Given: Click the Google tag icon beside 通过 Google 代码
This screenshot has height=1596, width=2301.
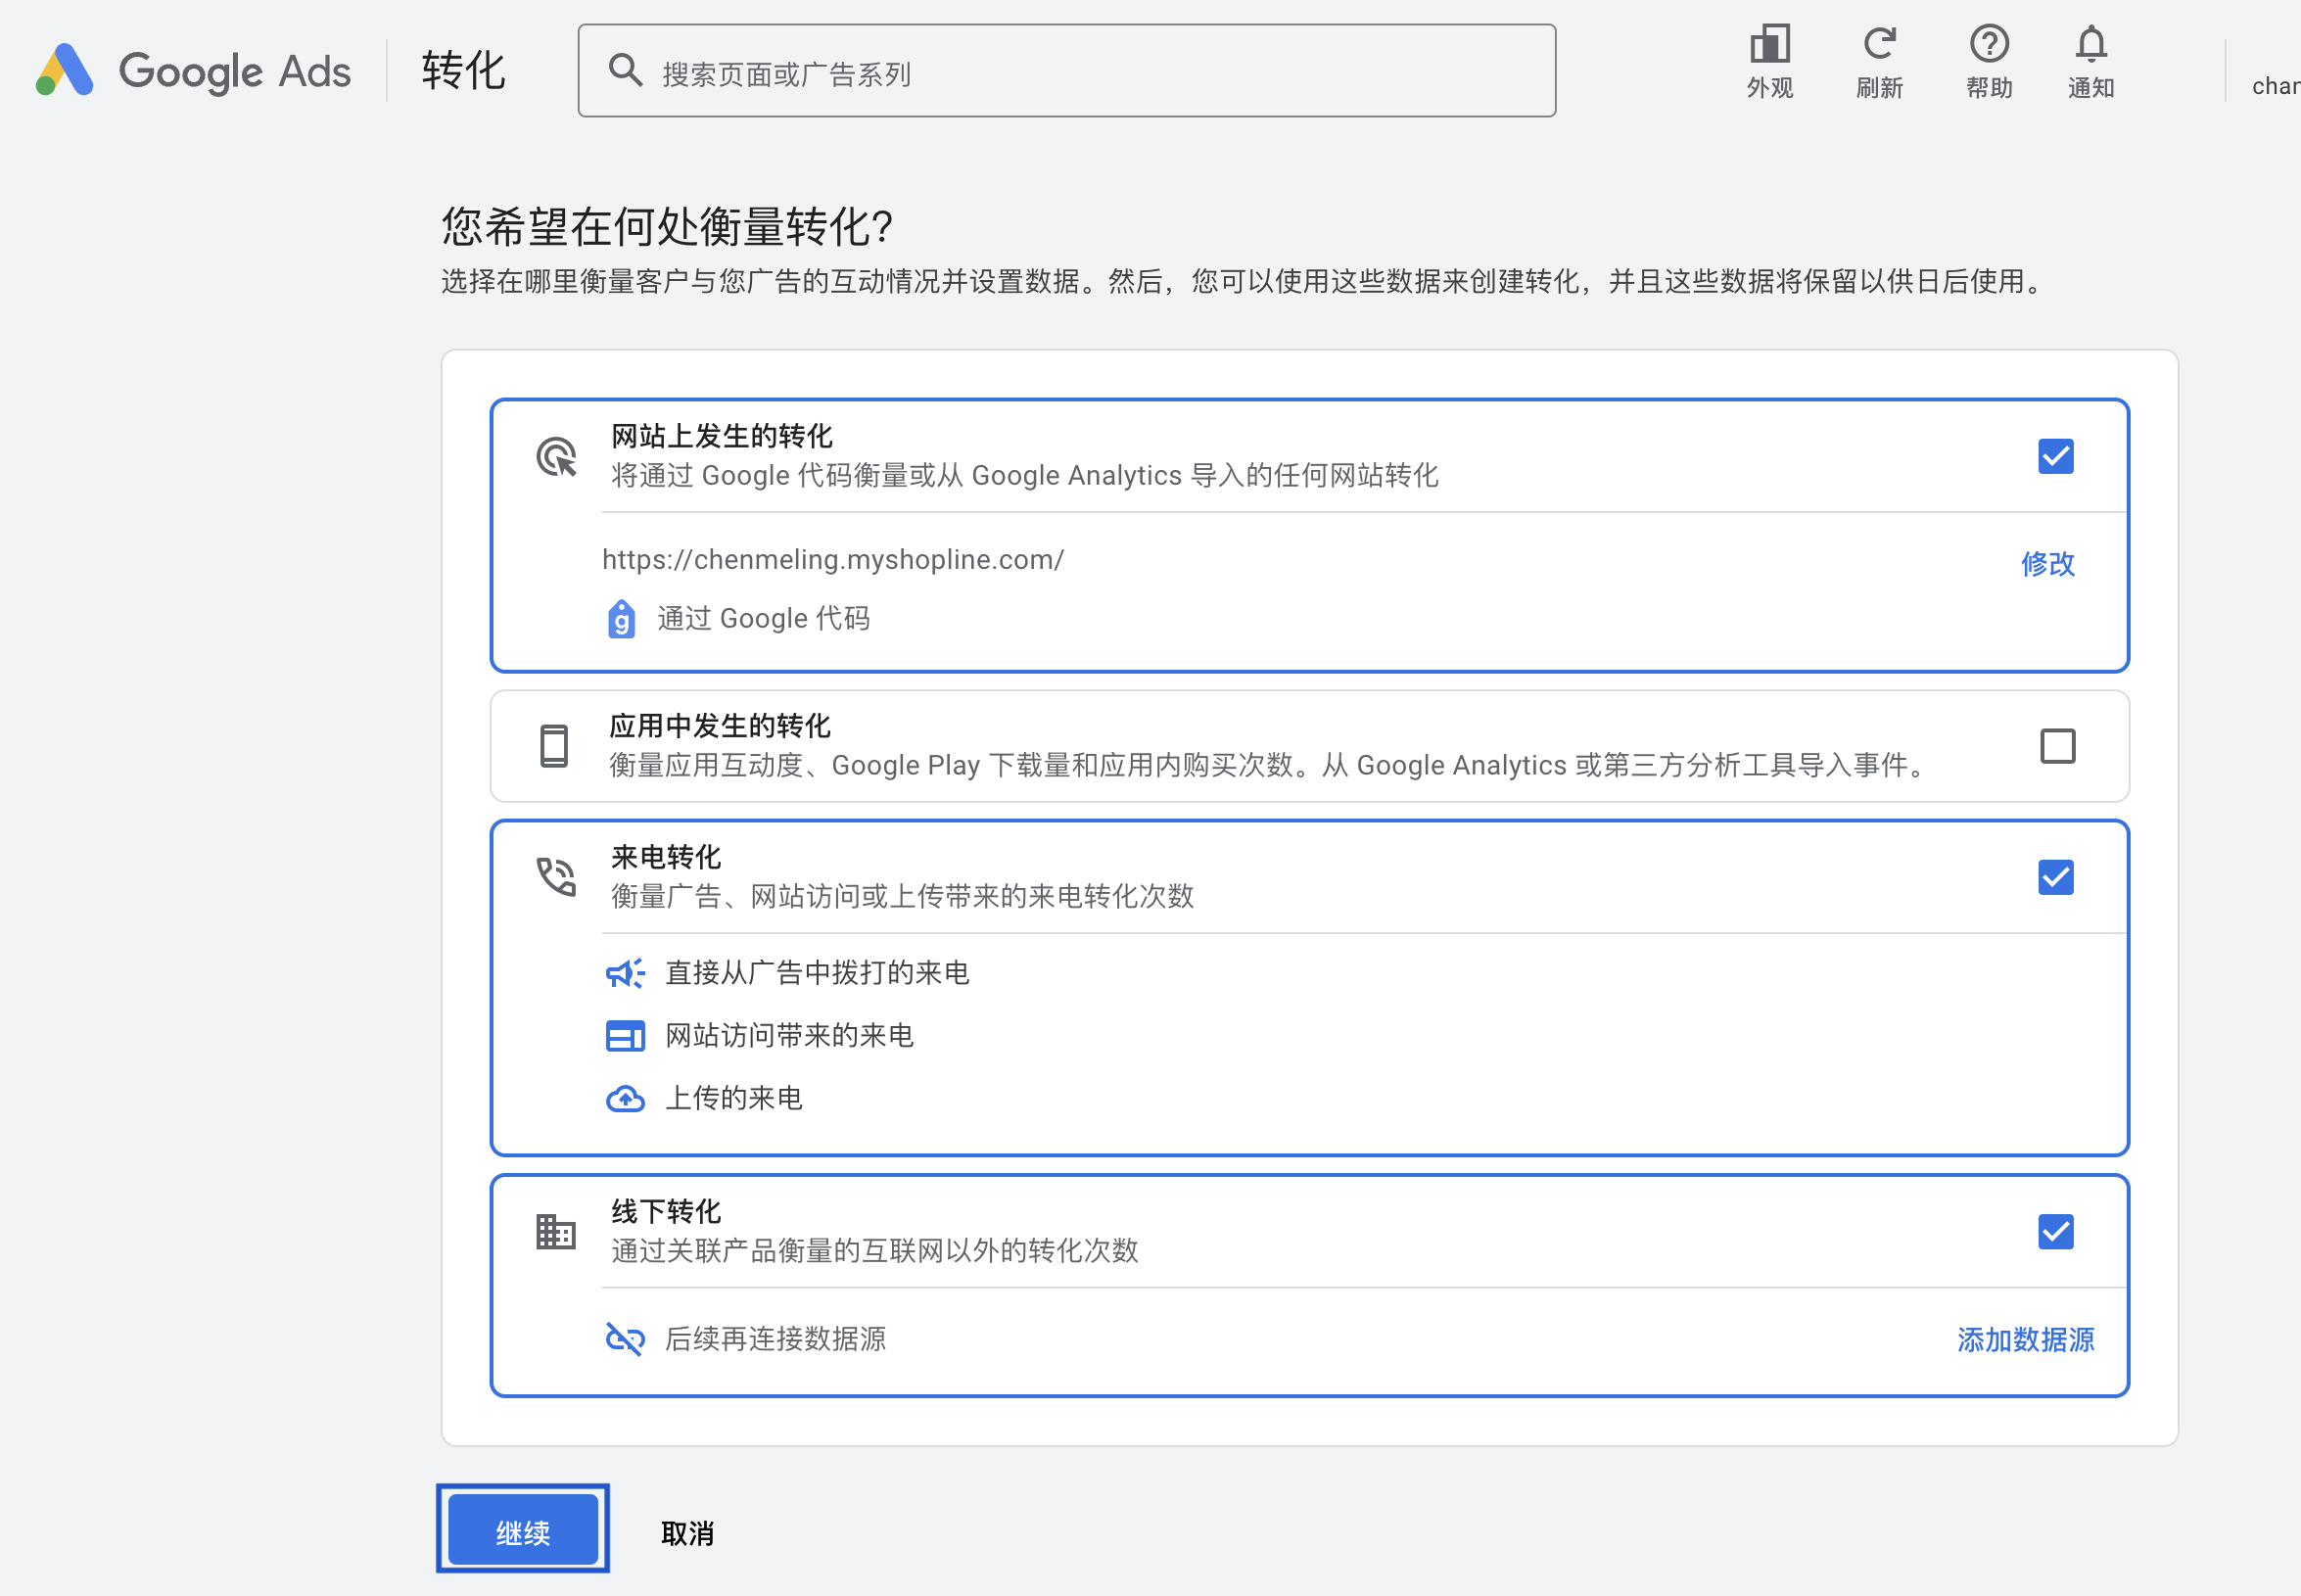Looking at the screenshot, I should [621, 619].
